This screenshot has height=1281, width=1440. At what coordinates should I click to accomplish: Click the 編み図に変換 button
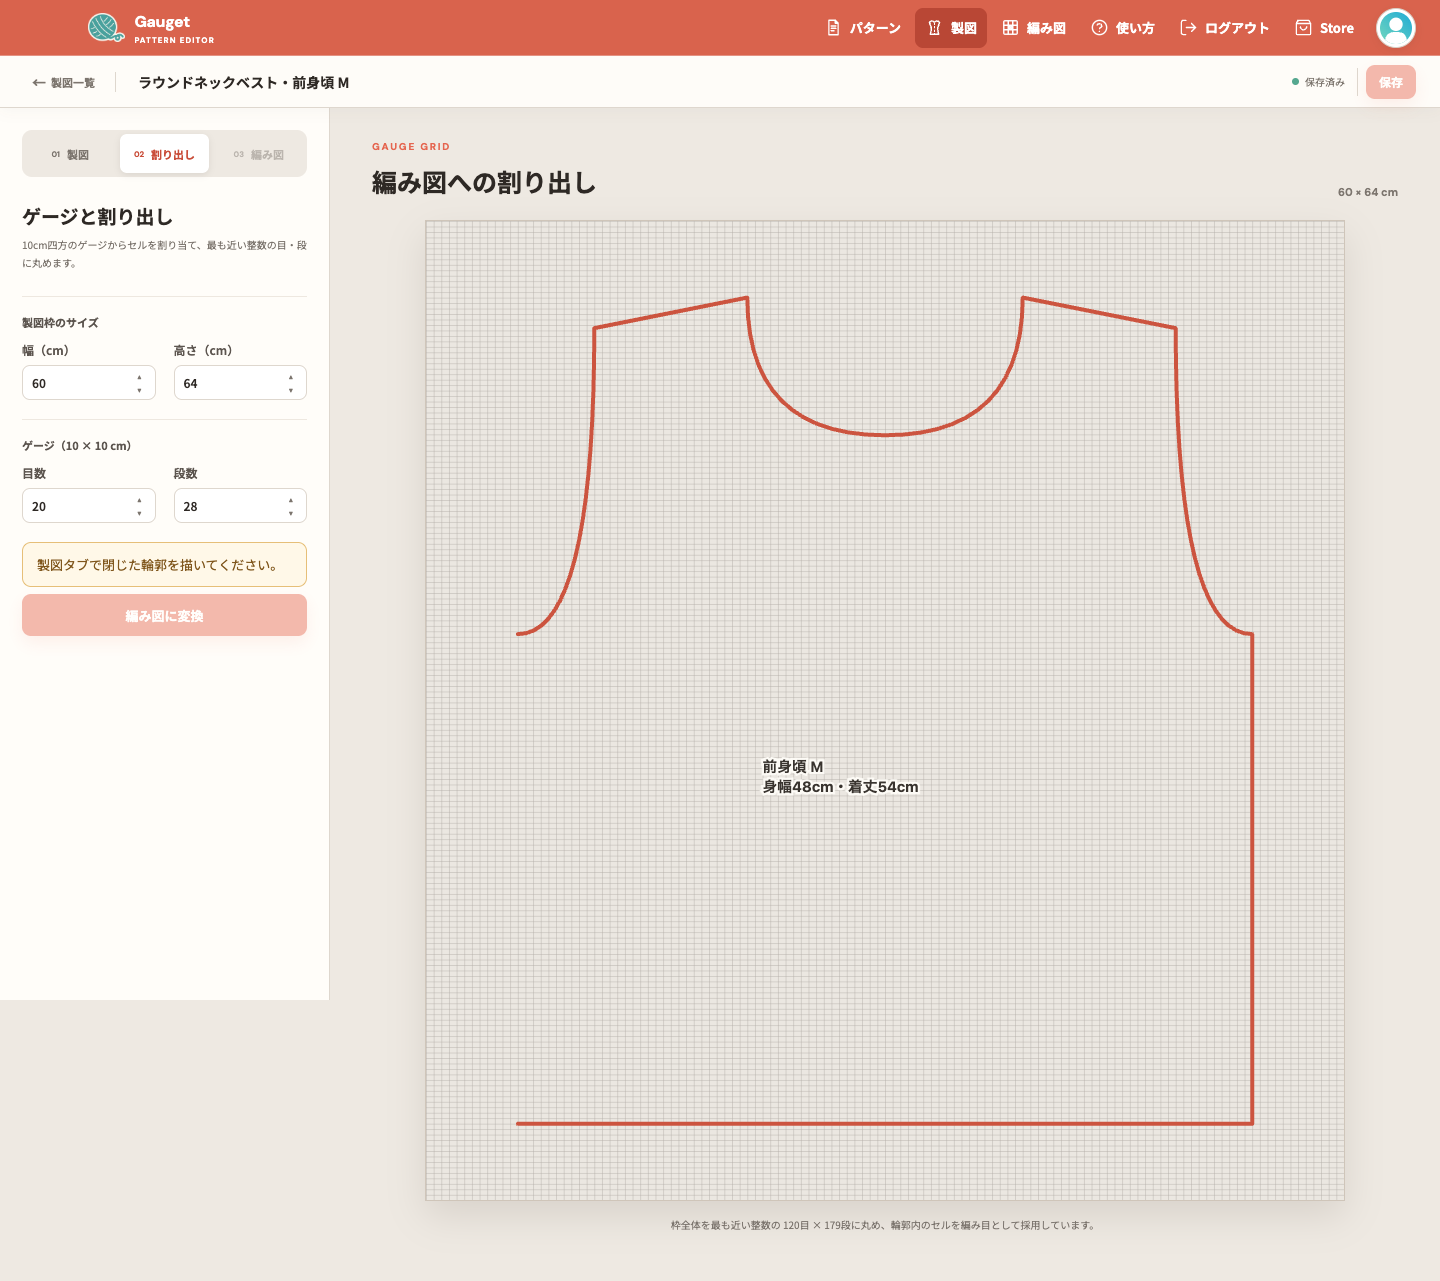click(164, 615)
